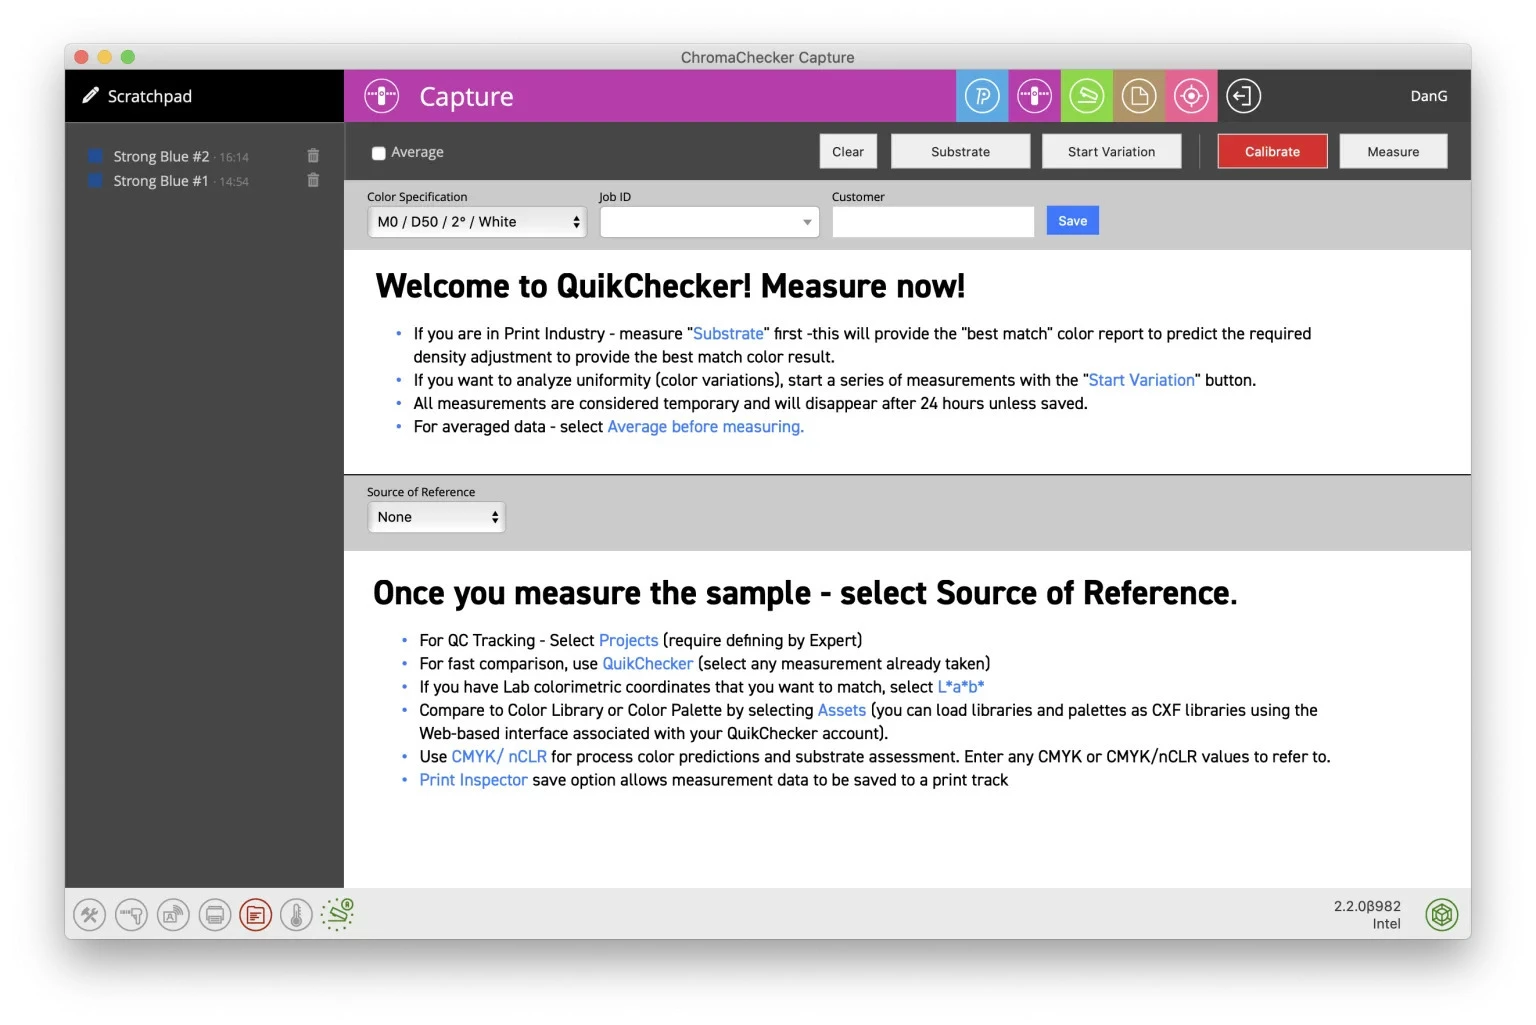The image size is (1536, 1025).
Task: Click the Strong Blue #1 blue color swatch
Action: [96, 180]
